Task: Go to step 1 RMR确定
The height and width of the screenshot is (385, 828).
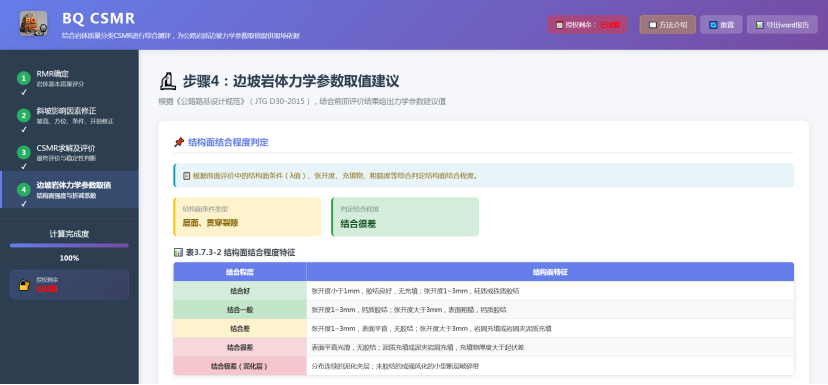Action: tap(69, 79)
